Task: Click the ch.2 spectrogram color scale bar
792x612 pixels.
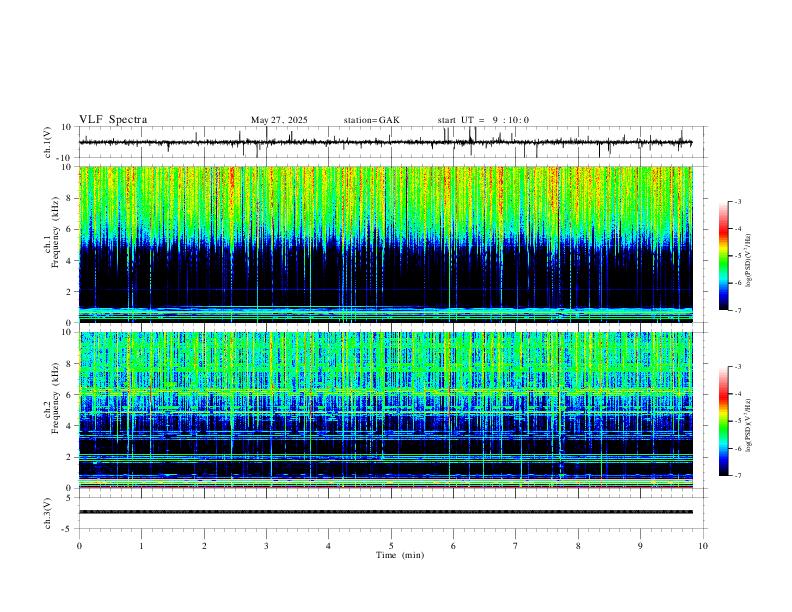Action: pos(724,421)
